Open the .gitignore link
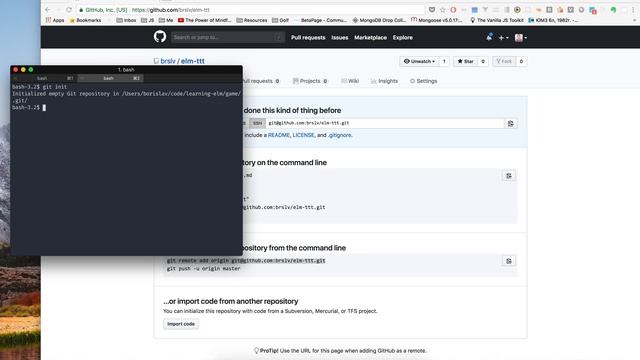Viewport: 640px width, 360px height. pyautogui.click(x=340, y=135)
